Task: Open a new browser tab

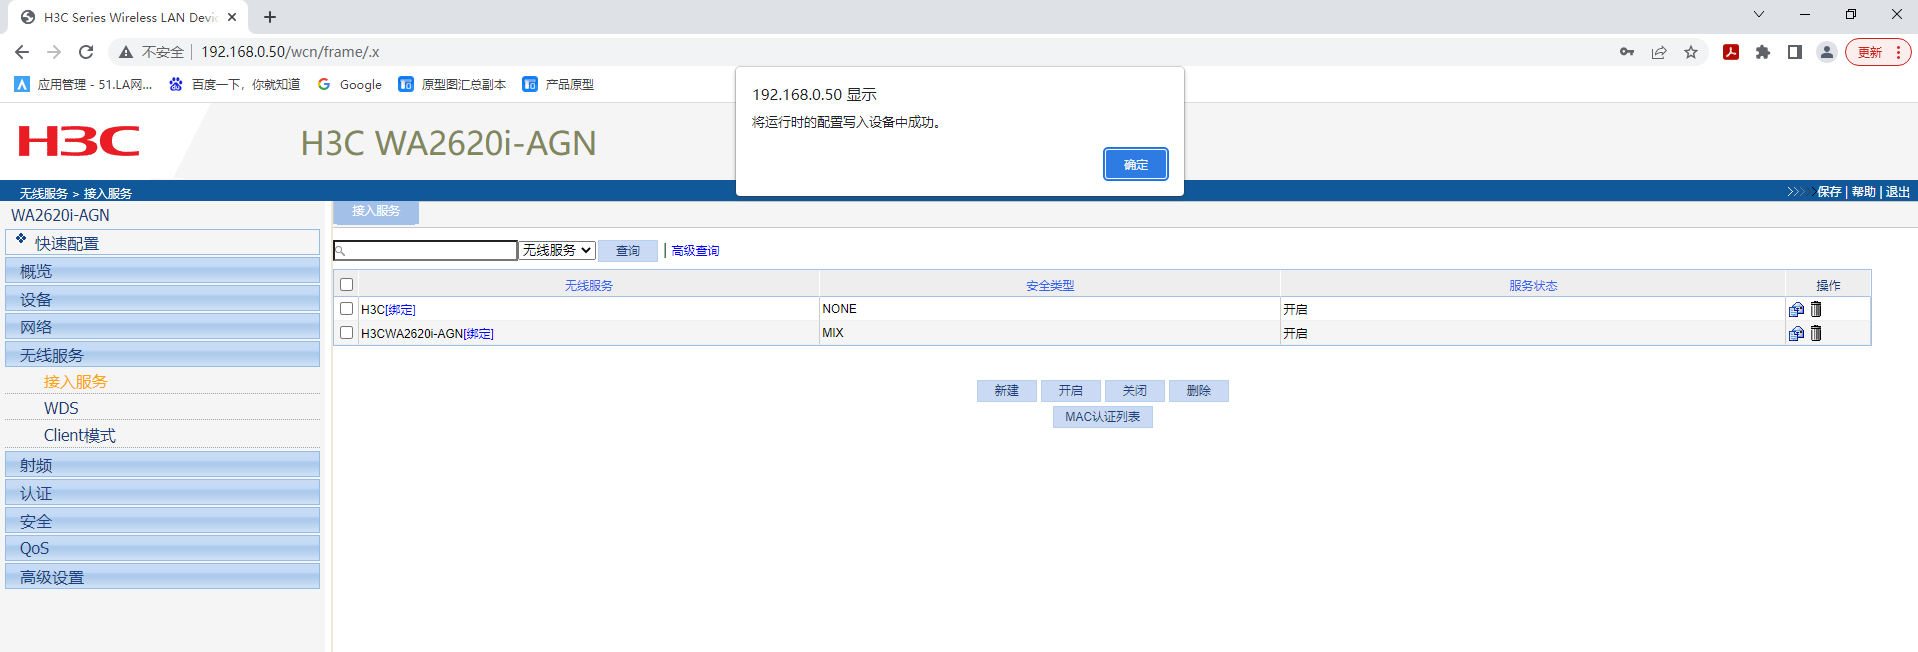Action: pyautogui.click(x=270, y=17)
